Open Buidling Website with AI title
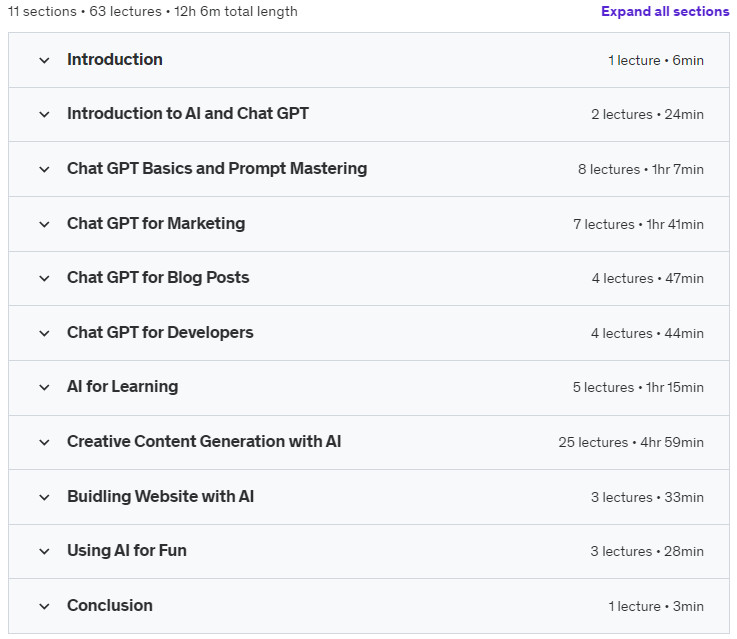737x639 pixels. click(x=160, y=497)
